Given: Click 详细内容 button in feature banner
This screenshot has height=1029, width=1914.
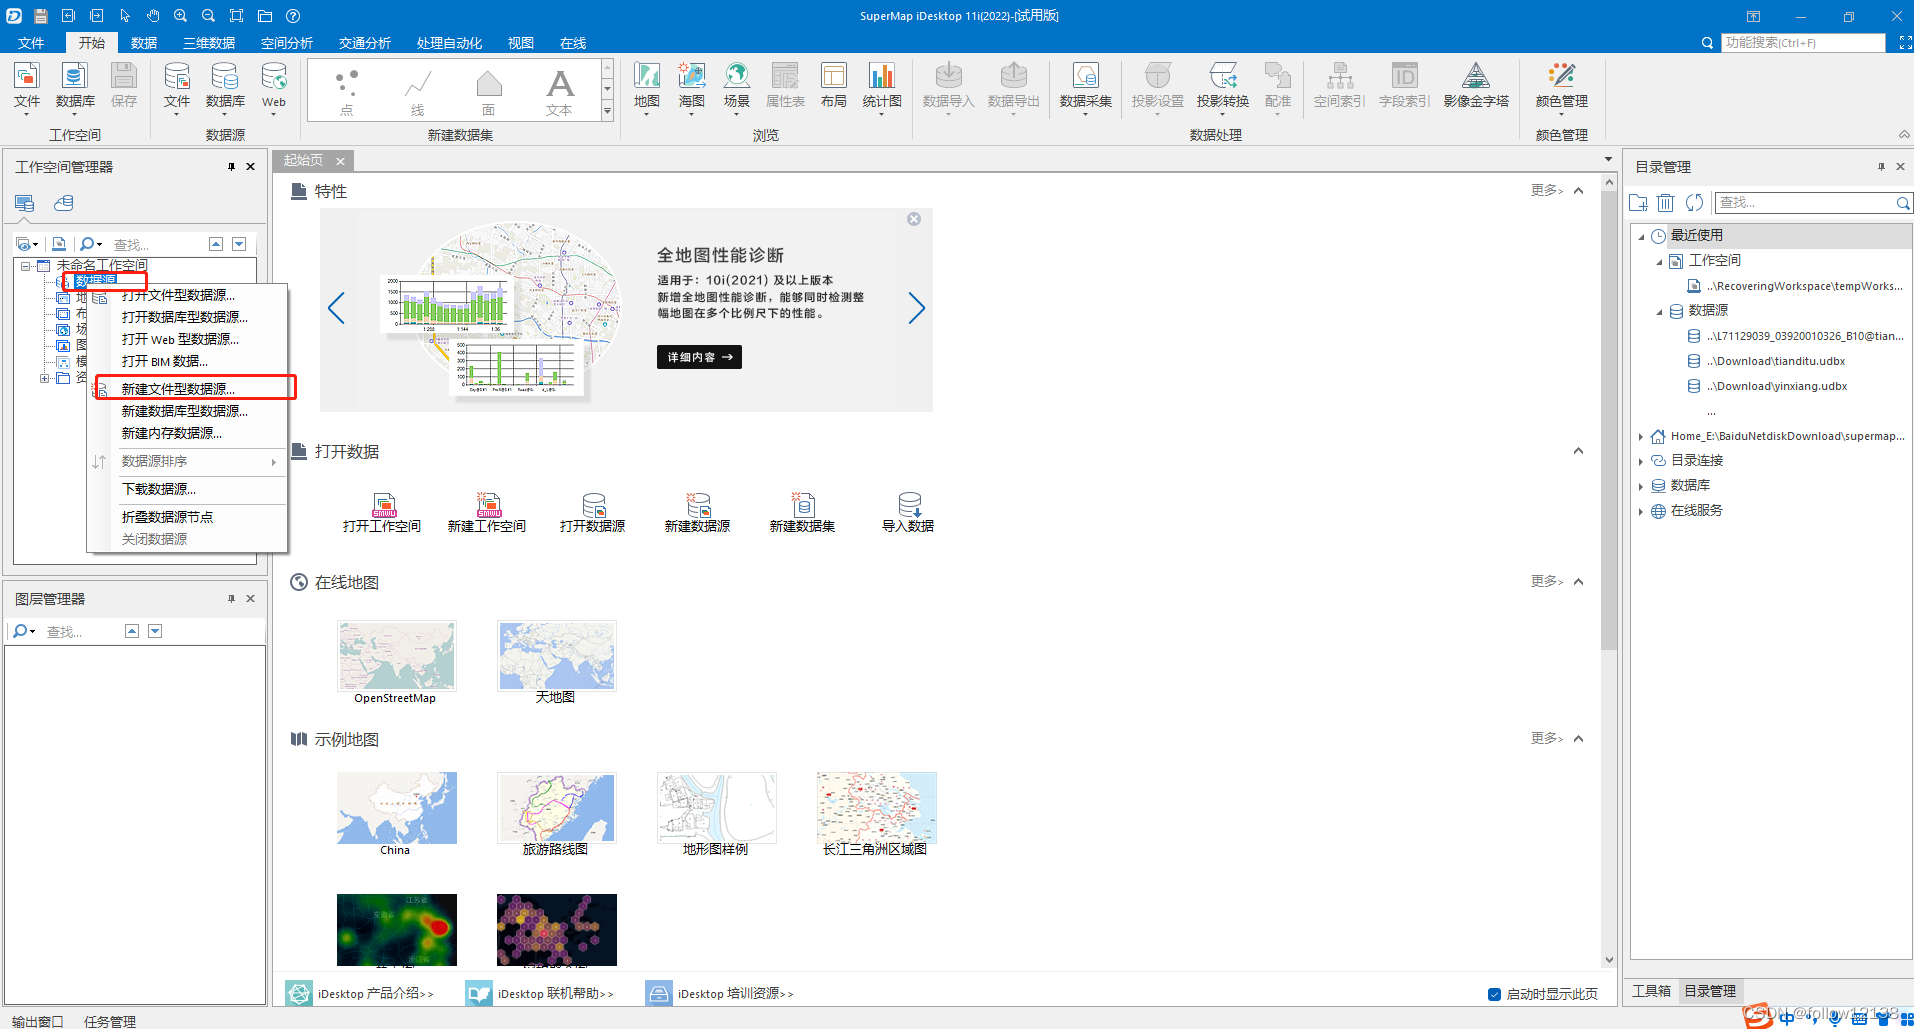Looking at the screenshot, I should click(x=698, y=356).
